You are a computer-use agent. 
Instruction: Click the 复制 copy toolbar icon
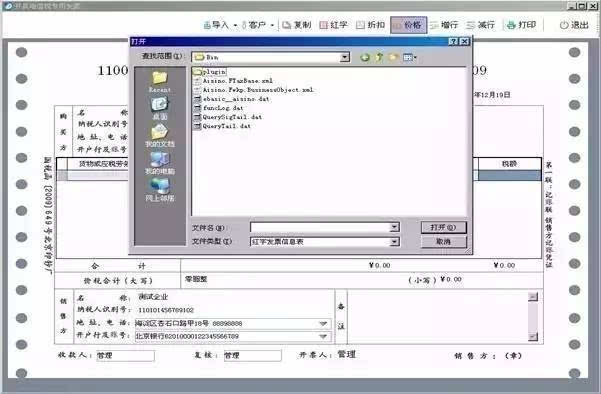click(x=297, y=25)
